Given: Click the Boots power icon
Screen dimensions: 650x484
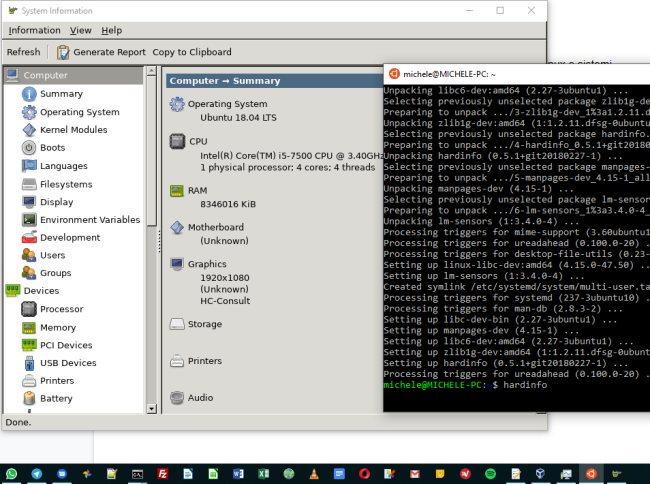Looking at the screenshot, I should click(x=29, y=148).
